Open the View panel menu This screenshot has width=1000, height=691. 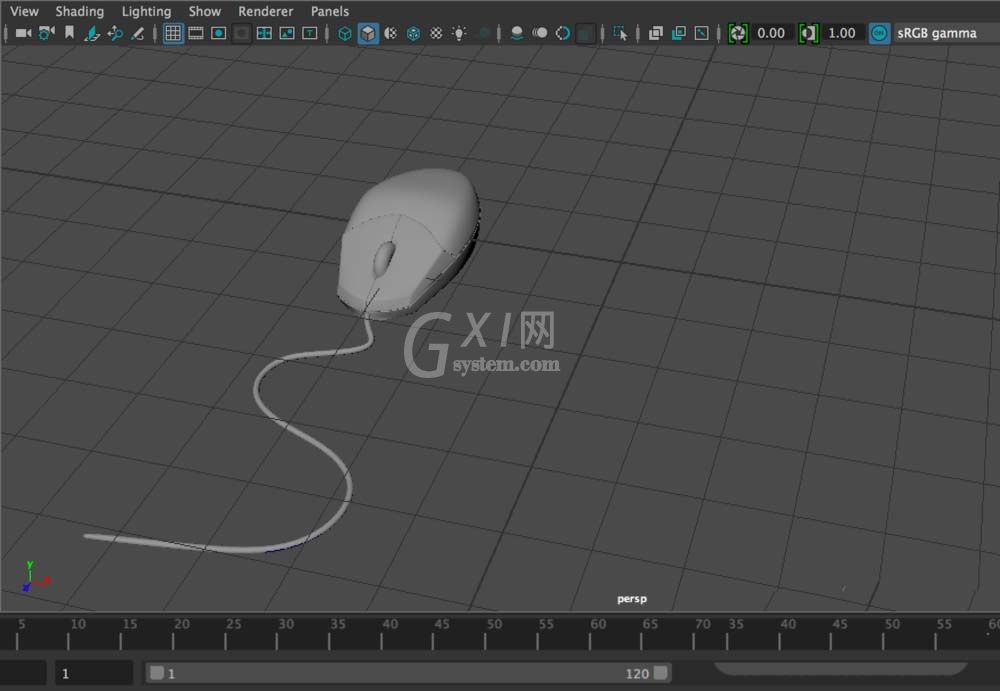click(x=24, y=11)
